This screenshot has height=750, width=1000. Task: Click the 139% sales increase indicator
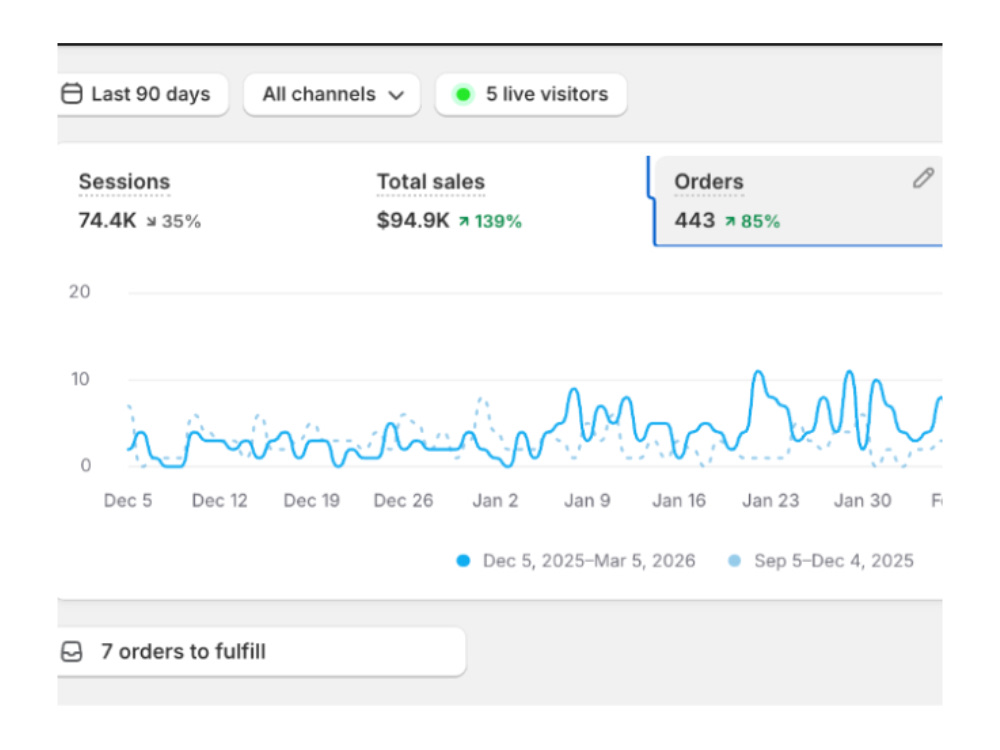click(490, 221)
